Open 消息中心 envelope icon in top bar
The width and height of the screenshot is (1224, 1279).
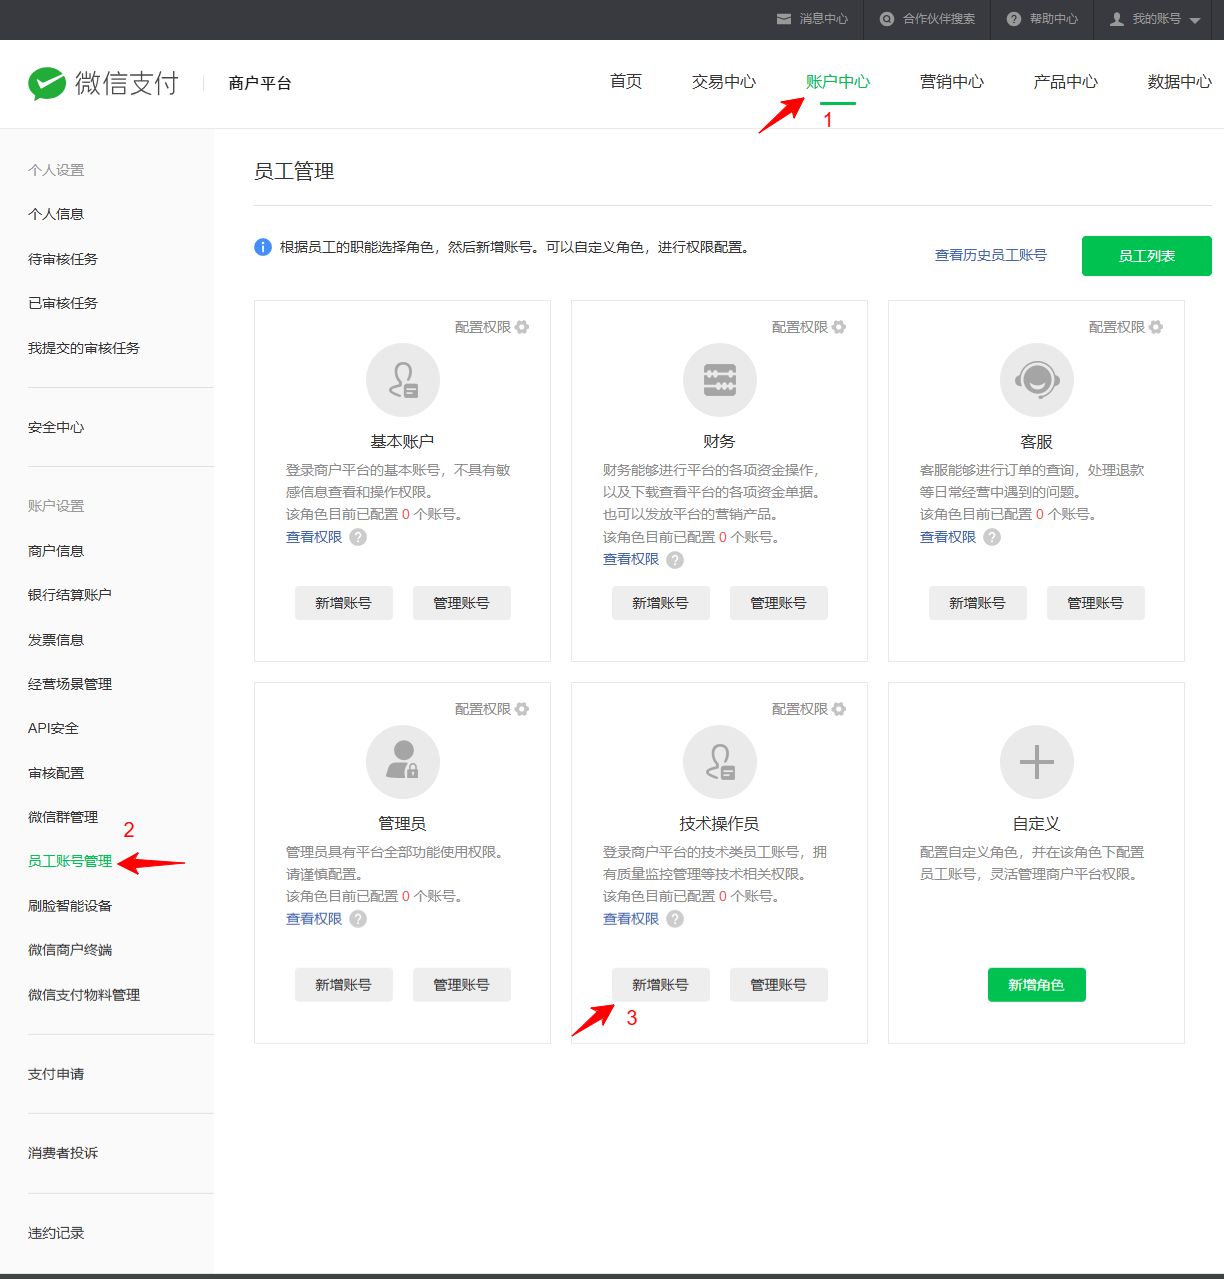pyautogui.click(x=784, y=19)
